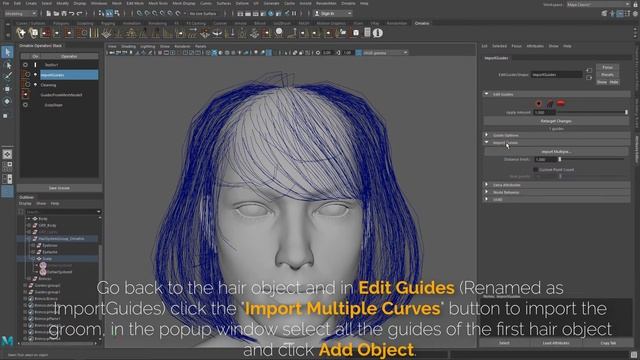
Task: Open the Outliner Display menu
Action: 25,203
